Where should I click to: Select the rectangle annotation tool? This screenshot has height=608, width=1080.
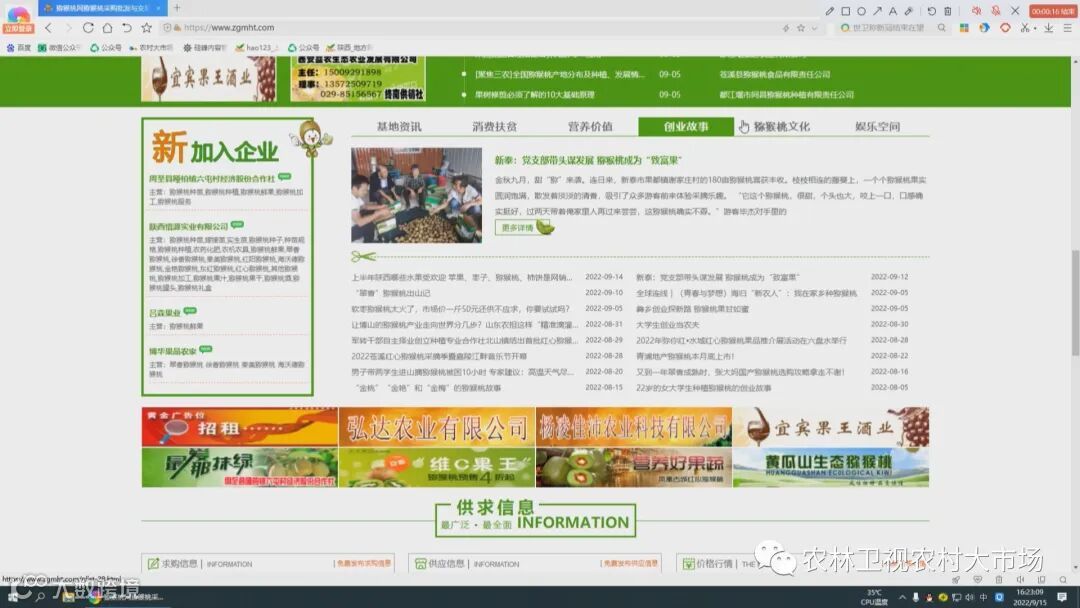click(845, 11)
